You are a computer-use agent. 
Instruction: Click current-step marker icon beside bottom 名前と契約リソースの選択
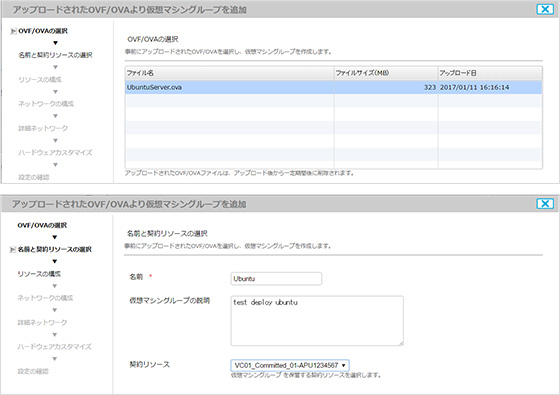coord(12,249)
